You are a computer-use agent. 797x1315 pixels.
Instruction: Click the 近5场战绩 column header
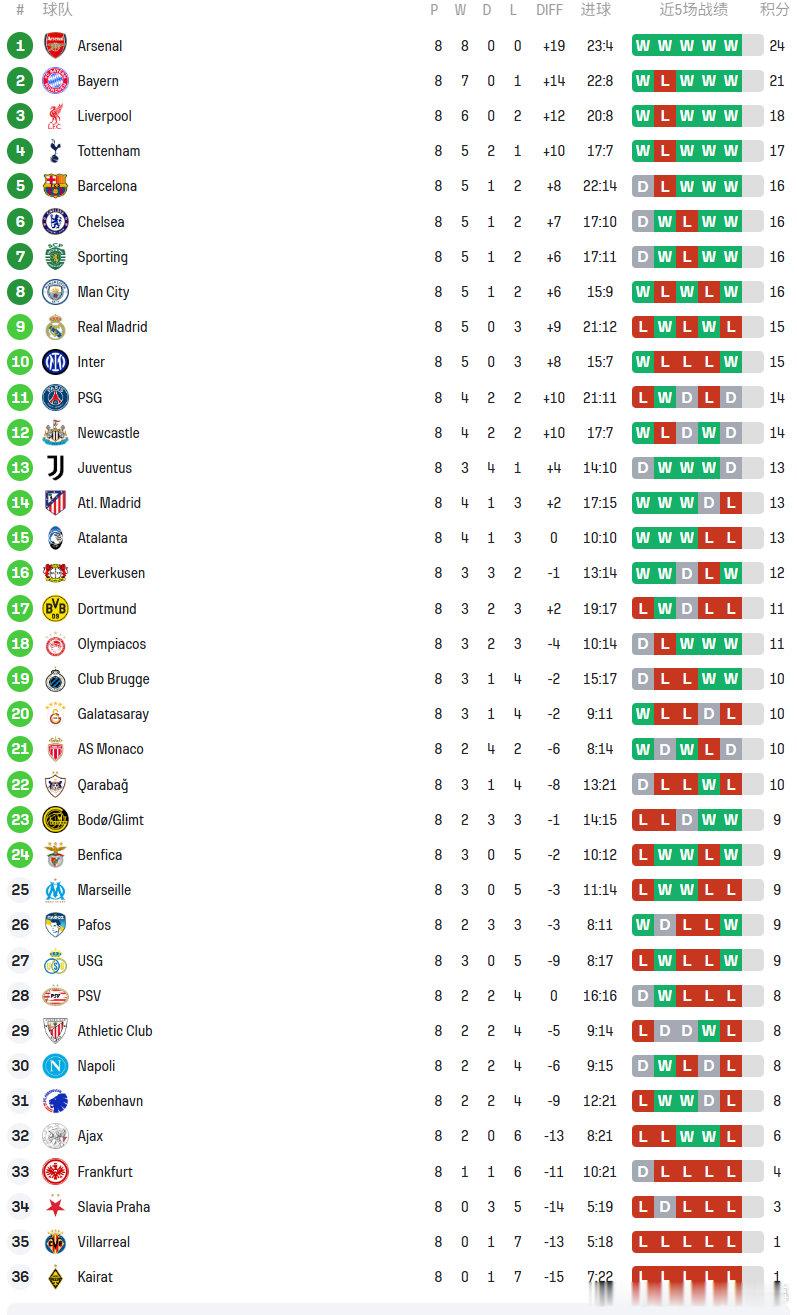coord(693,10)
